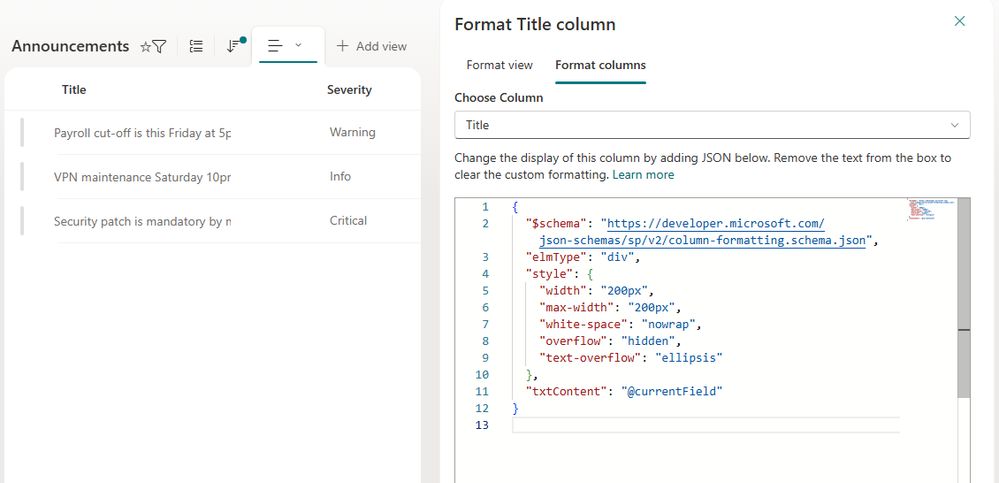The image size is (999, 483).
Task: Click the Announcements list title
Action: click(x=70, y=46)
